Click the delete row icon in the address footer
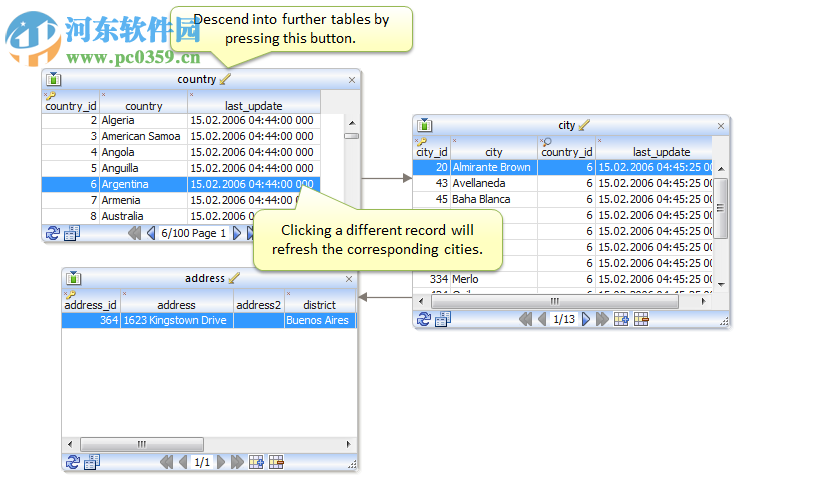The image size is (822, 493). pos(276,462)
